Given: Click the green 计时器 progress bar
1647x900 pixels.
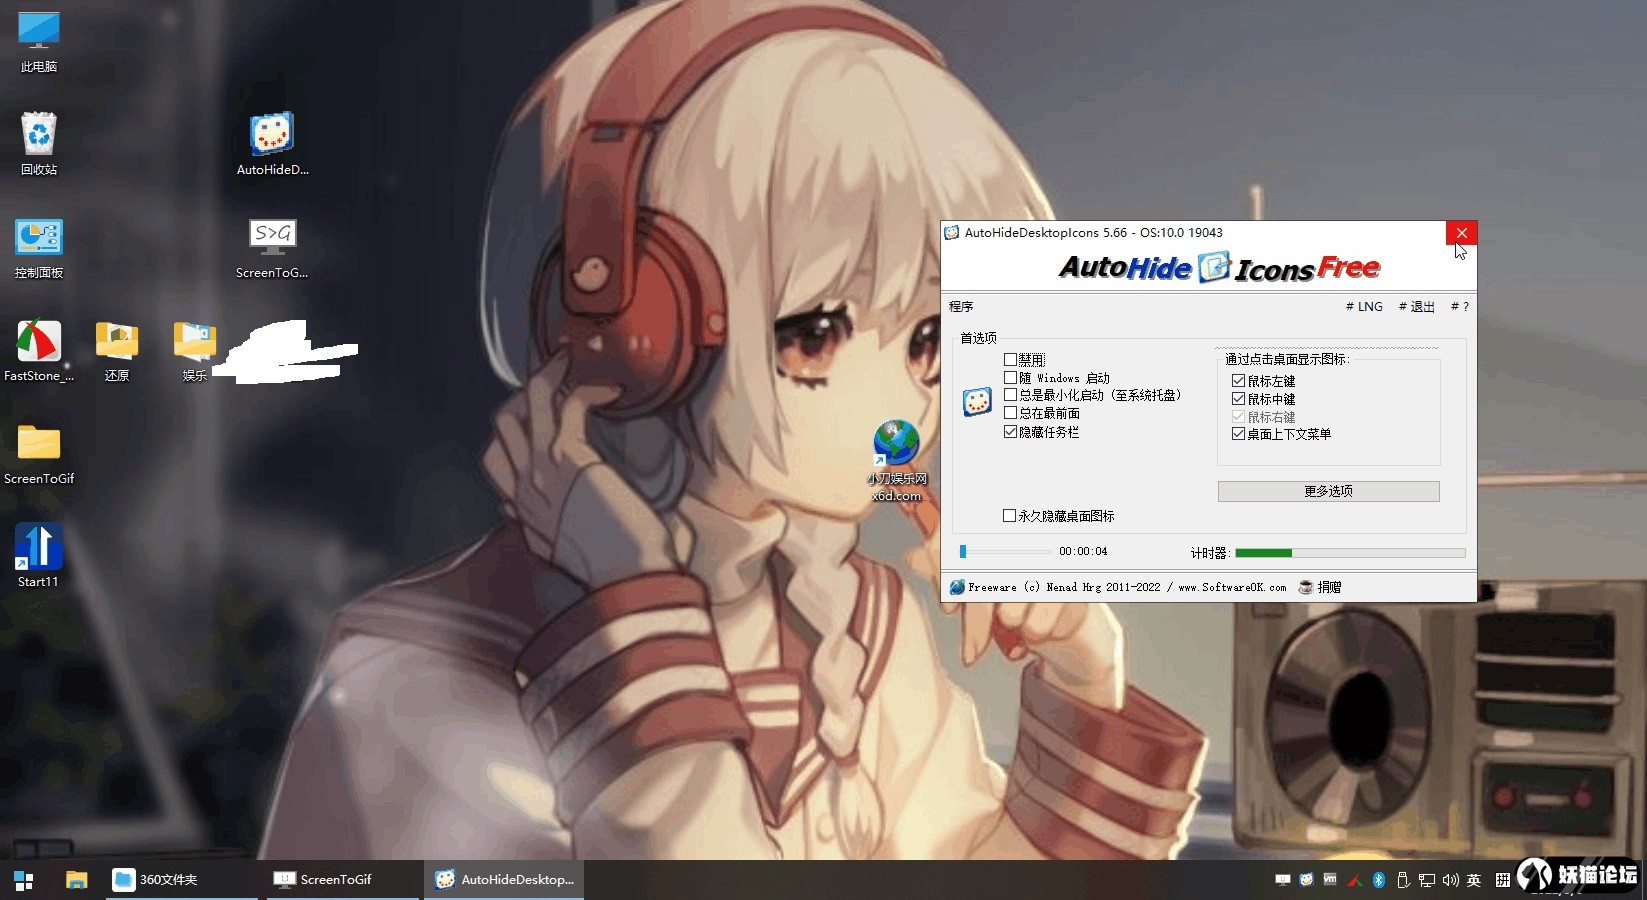Looking at the screenshot, I should (x=1350, y=553).
